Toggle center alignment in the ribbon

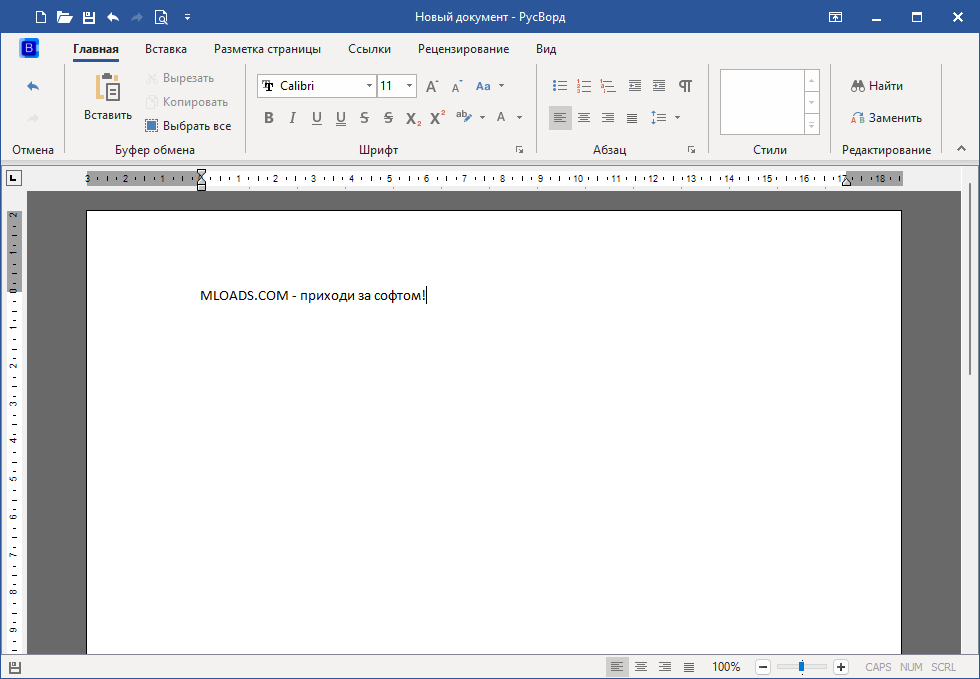584,118
